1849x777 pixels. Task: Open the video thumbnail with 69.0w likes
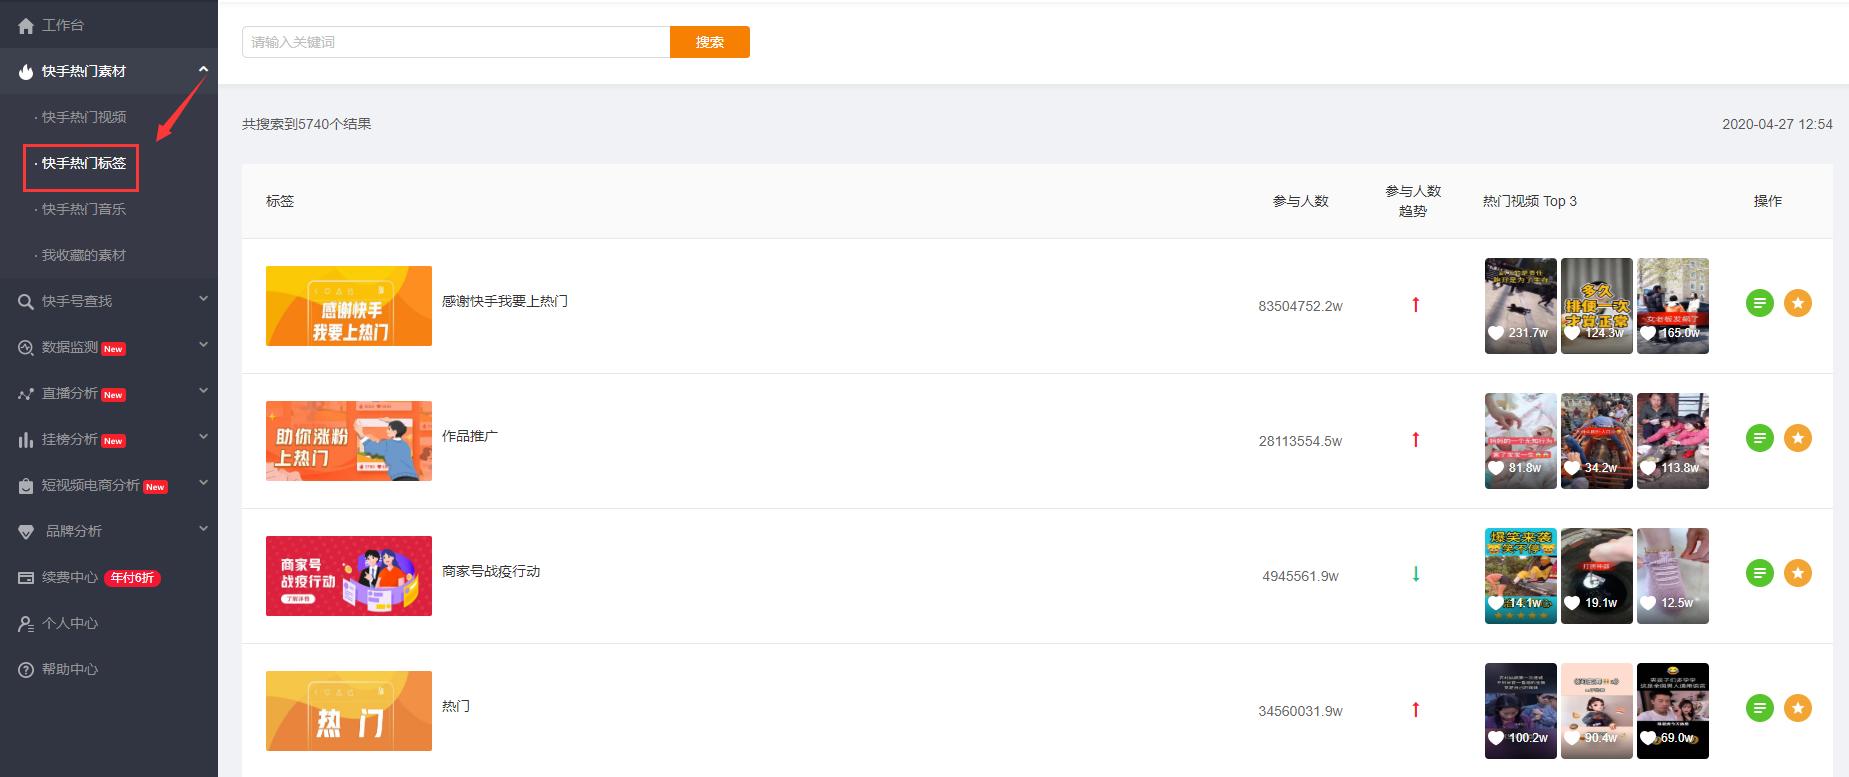point(1673,711)
